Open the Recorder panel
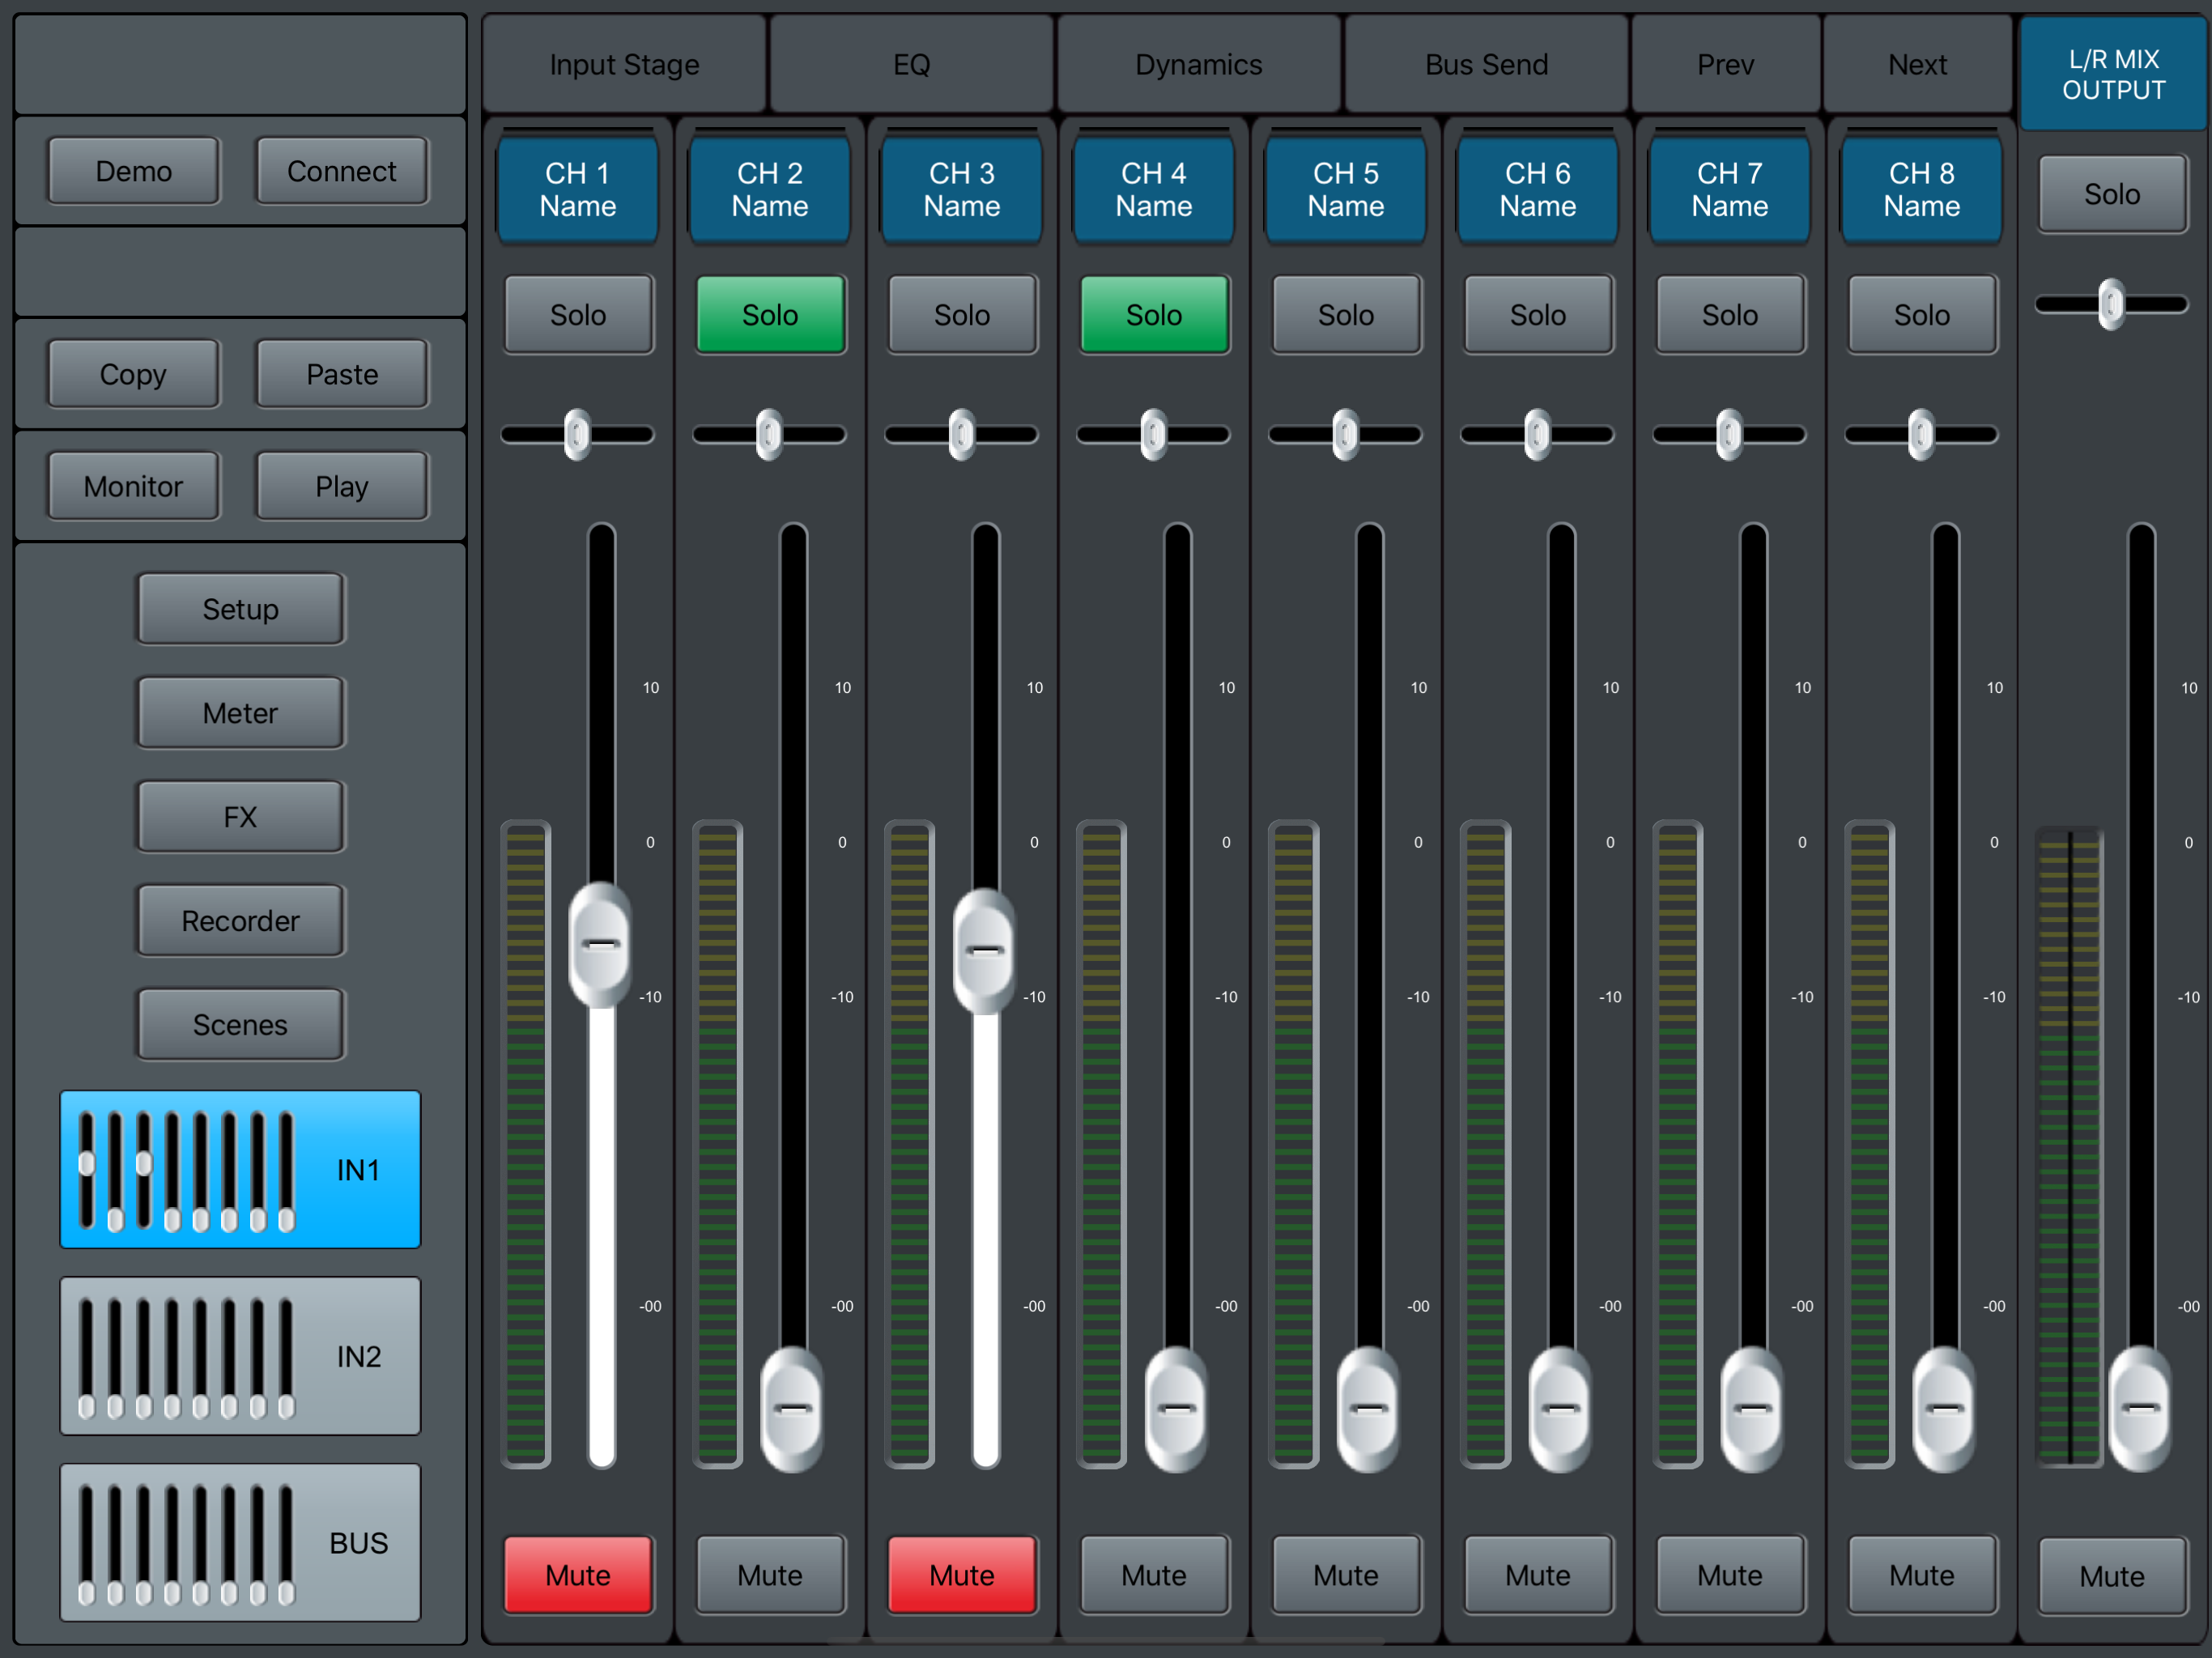Screen dimensions: 2212x1658 (x=240, y=920)
